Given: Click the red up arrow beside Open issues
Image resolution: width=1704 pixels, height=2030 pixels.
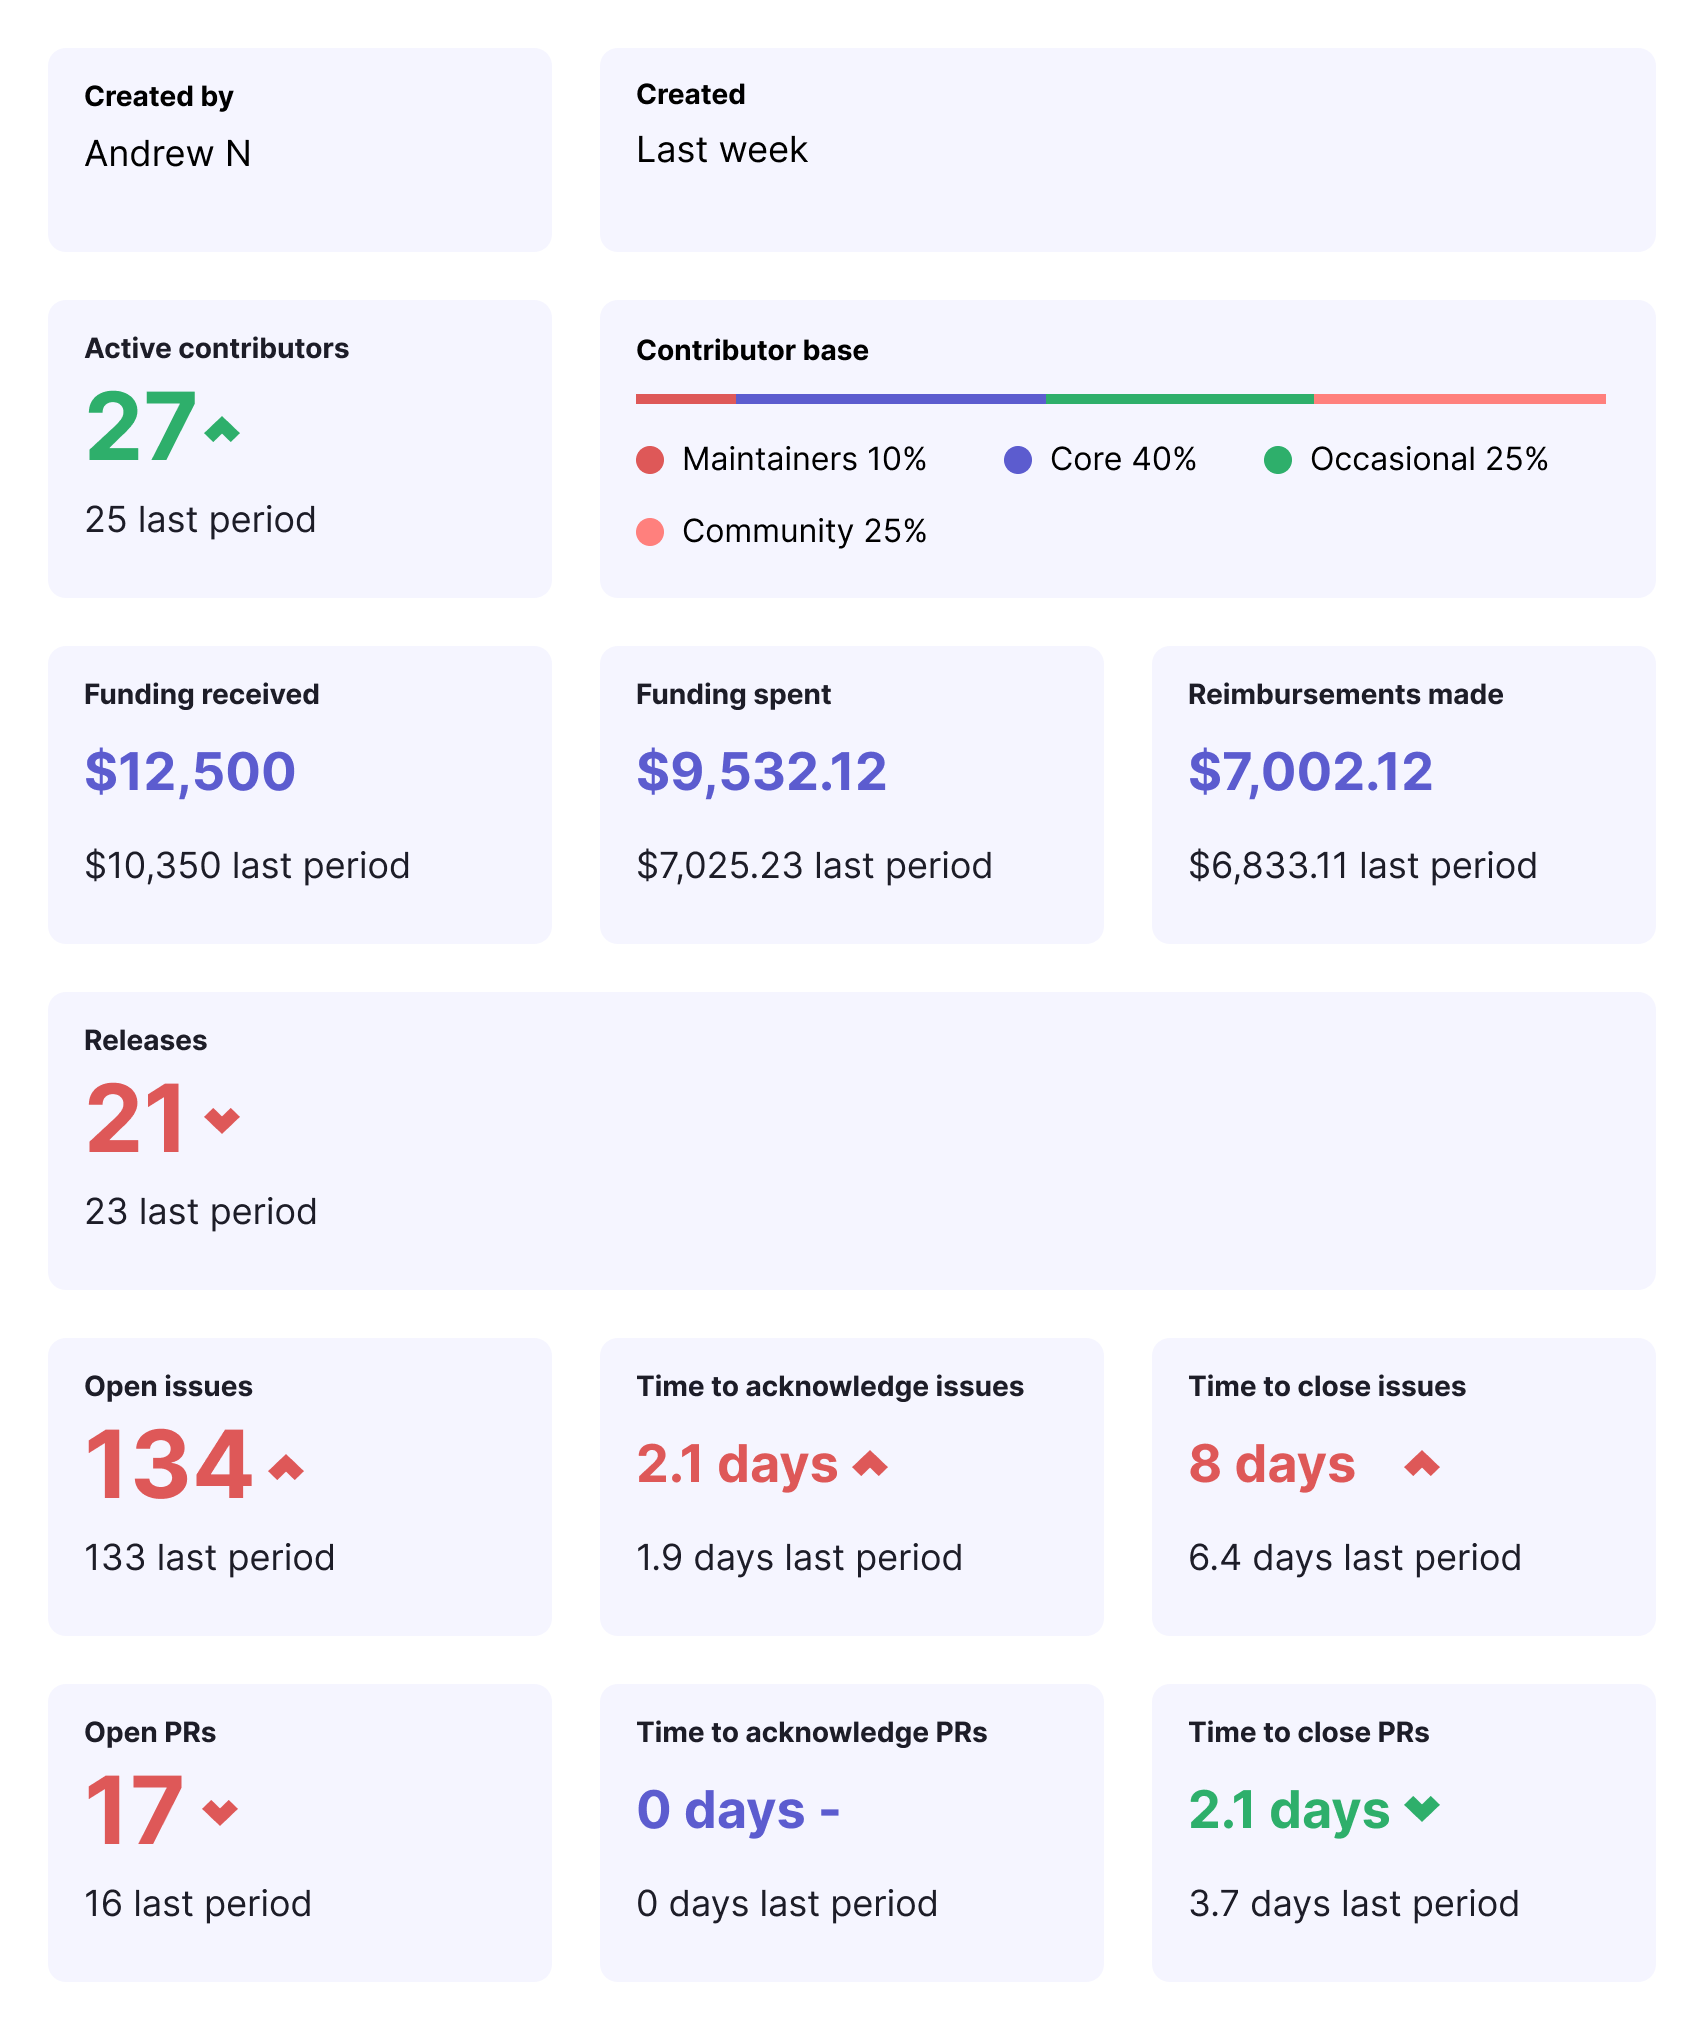Looking at the screenshot, I should pyautogui.click(x=286, y=1466).
